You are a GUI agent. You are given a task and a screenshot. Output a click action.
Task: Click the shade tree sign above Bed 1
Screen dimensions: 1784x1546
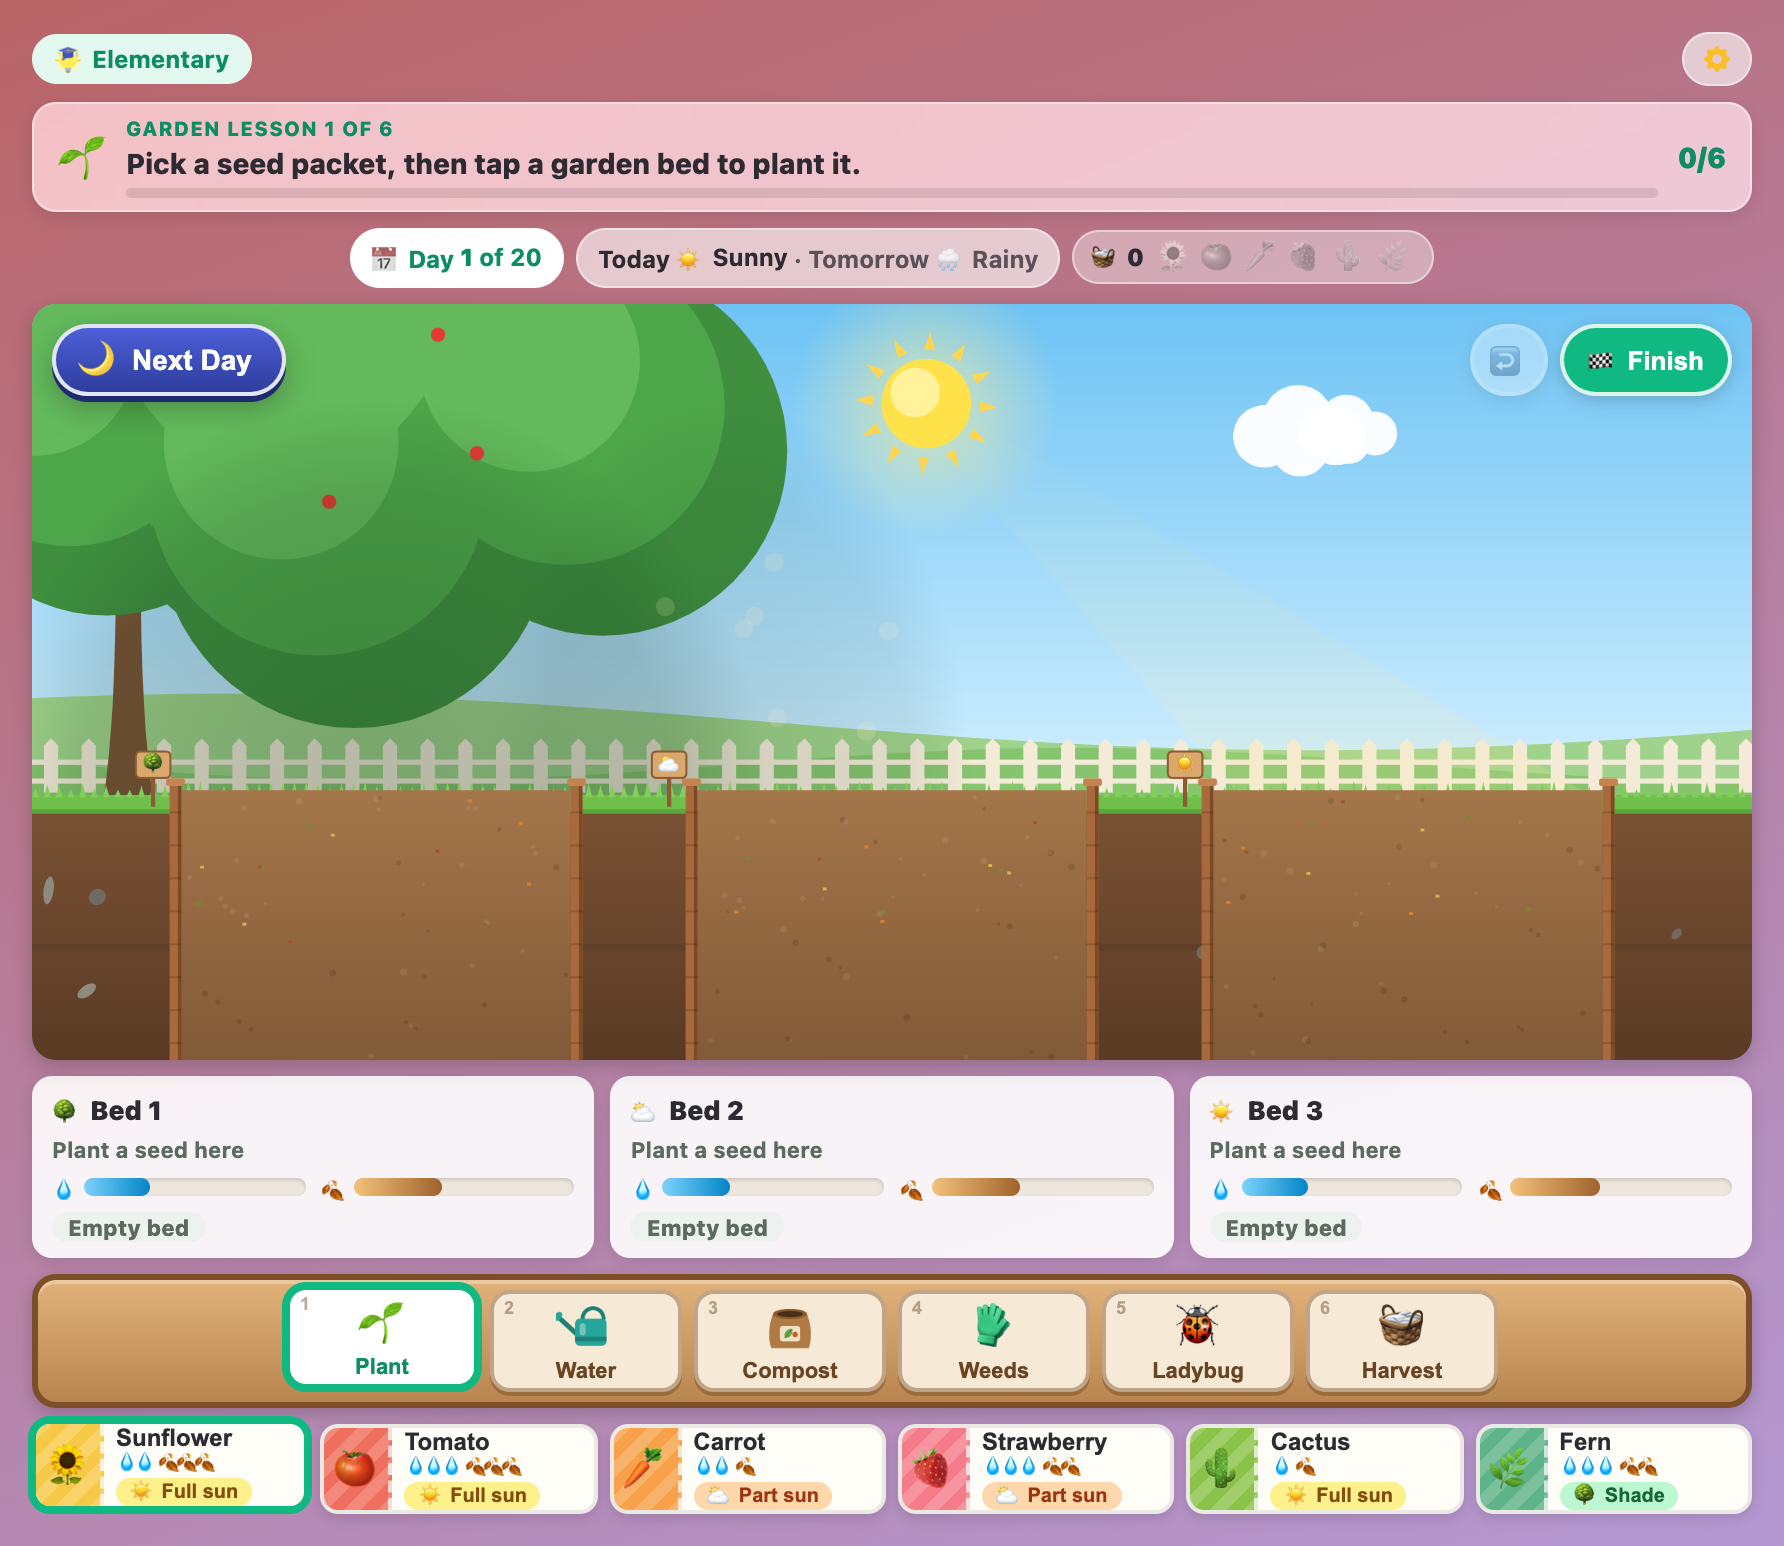153,763
